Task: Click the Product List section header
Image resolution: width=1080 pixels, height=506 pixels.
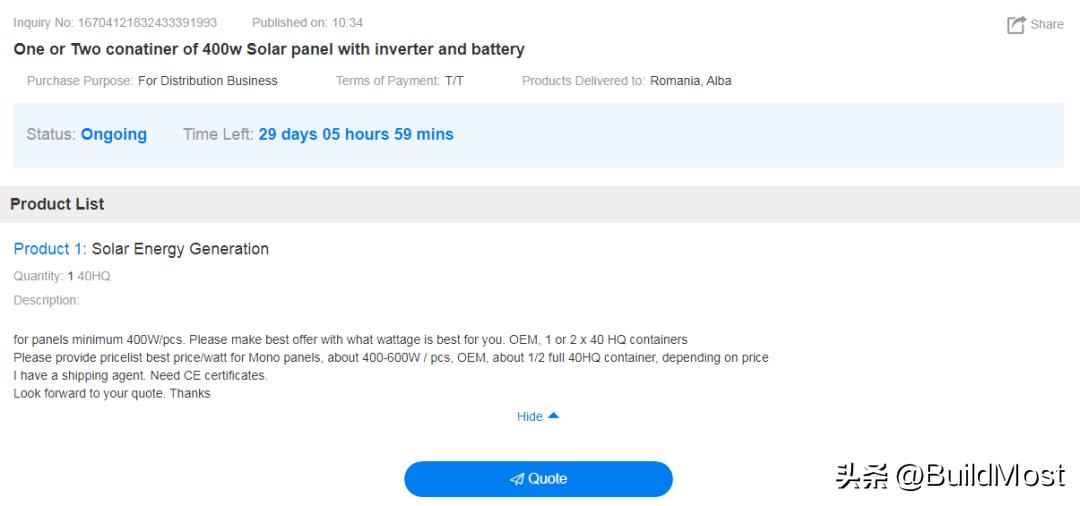Action: pyautogui.click(x=57, y=204)
